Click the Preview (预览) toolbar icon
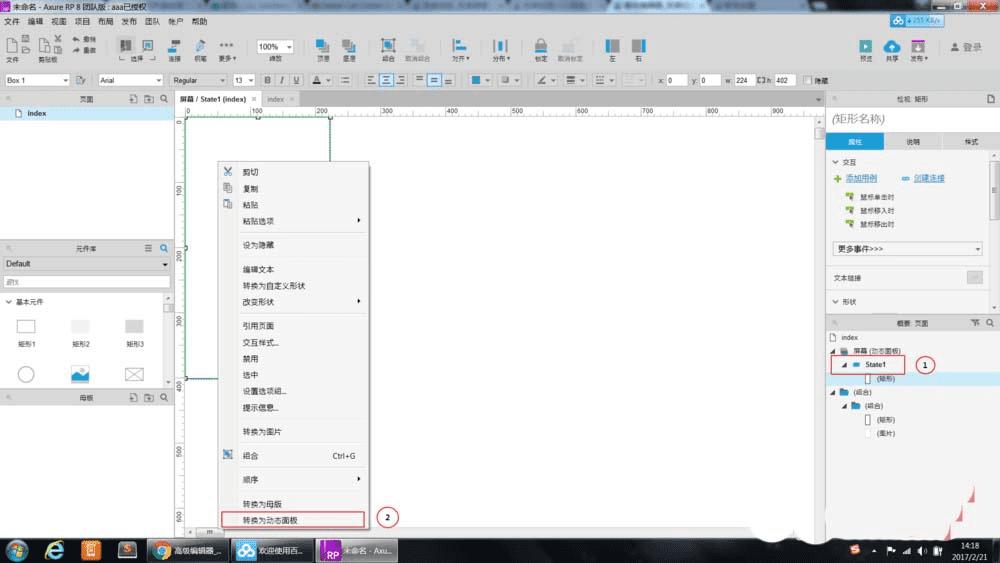The height and width of the screenshot is (563, 1000). click(x=865, y=45)
